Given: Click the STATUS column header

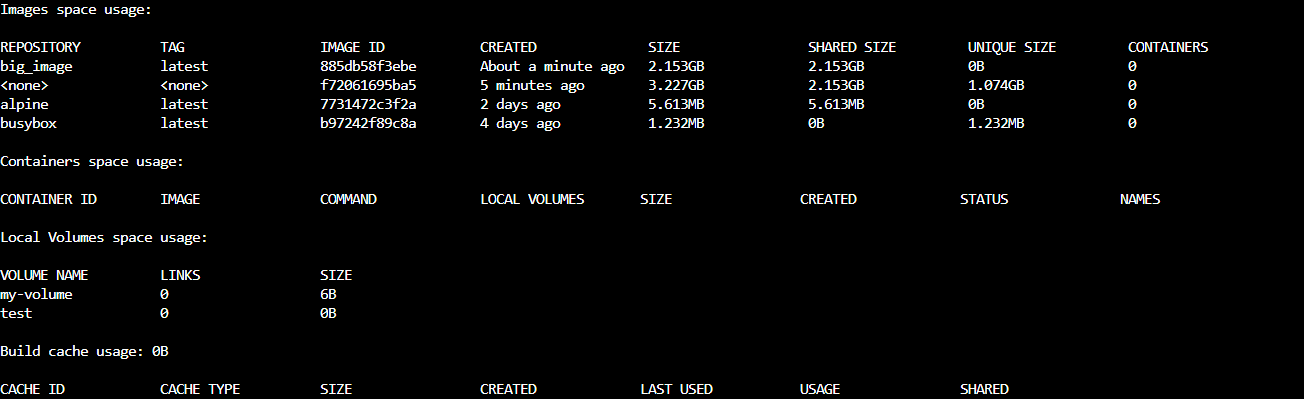Looking at the screenshot, I should [x=984, y=199].
